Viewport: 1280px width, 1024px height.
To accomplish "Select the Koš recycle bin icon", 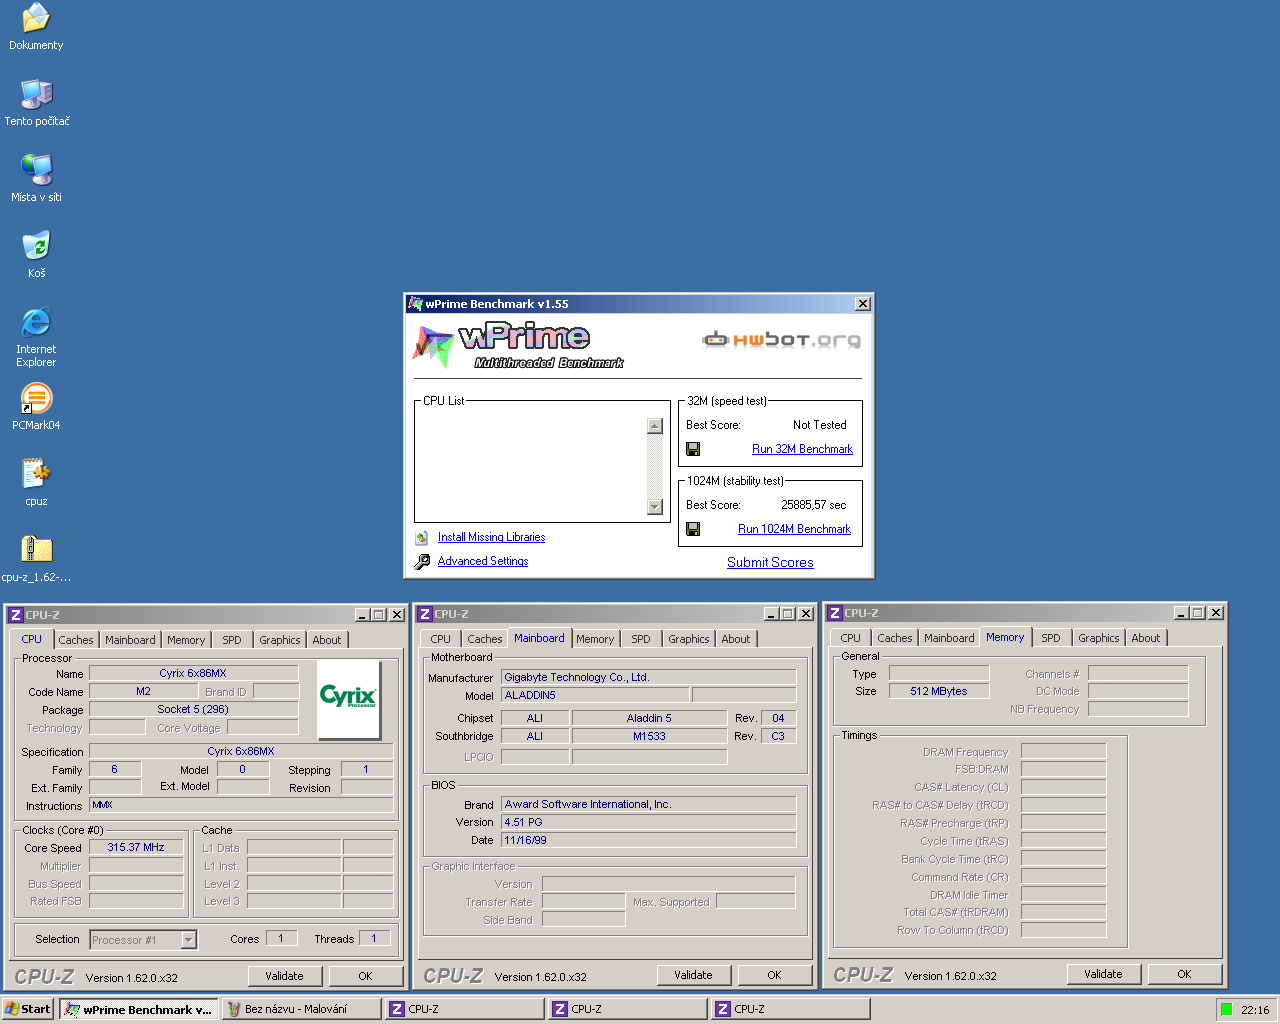I will coord(36,246).
